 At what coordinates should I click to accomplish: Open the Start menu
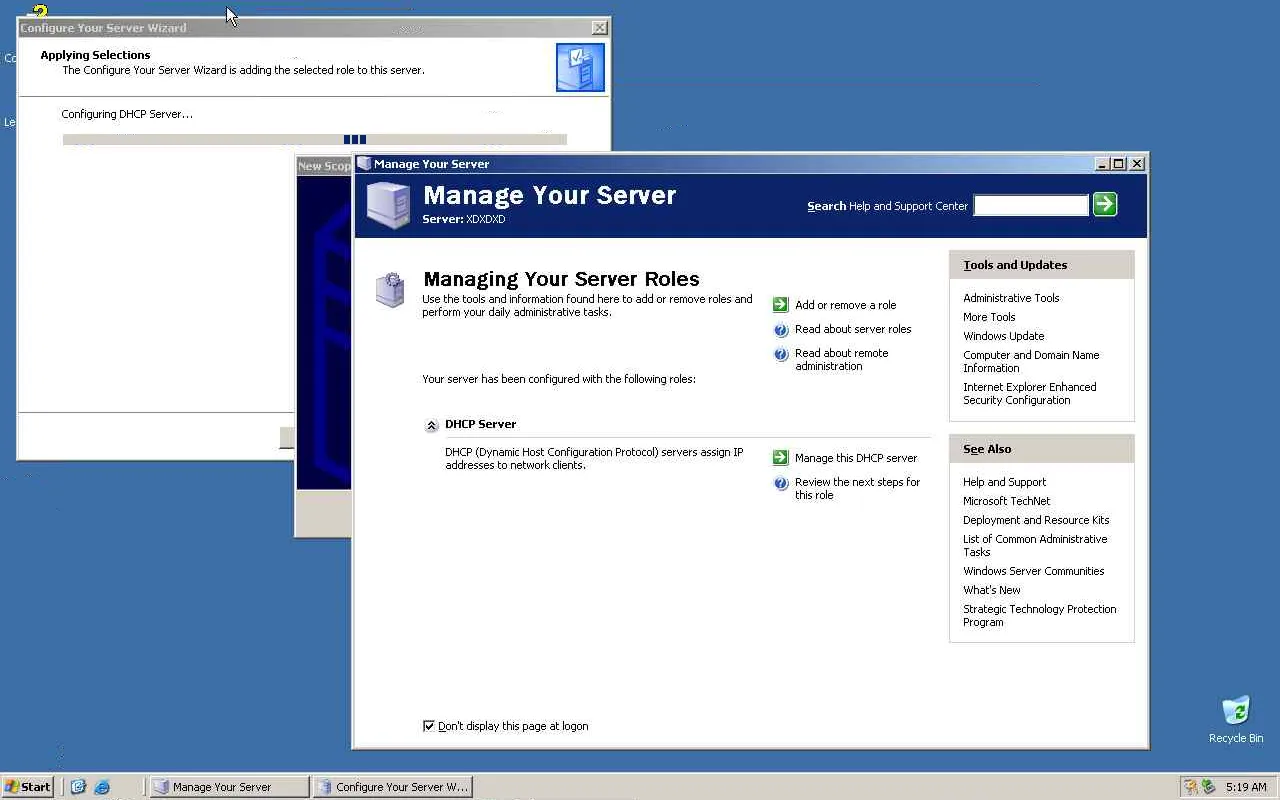pyautogui.click(x=28, y=787)
